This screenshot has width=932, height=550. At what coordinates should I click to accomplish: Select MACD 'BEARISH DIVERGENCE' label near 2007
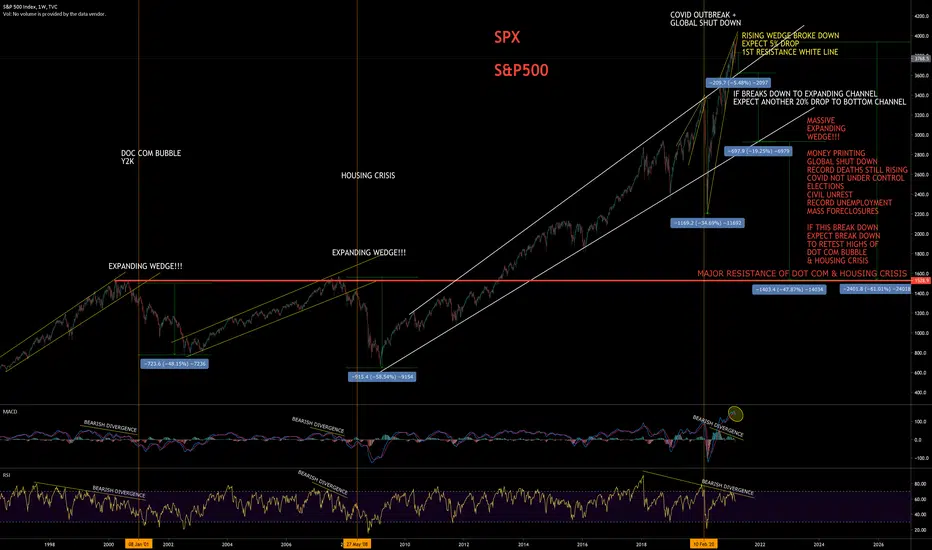pyautogui.click(x=318, y=425)
